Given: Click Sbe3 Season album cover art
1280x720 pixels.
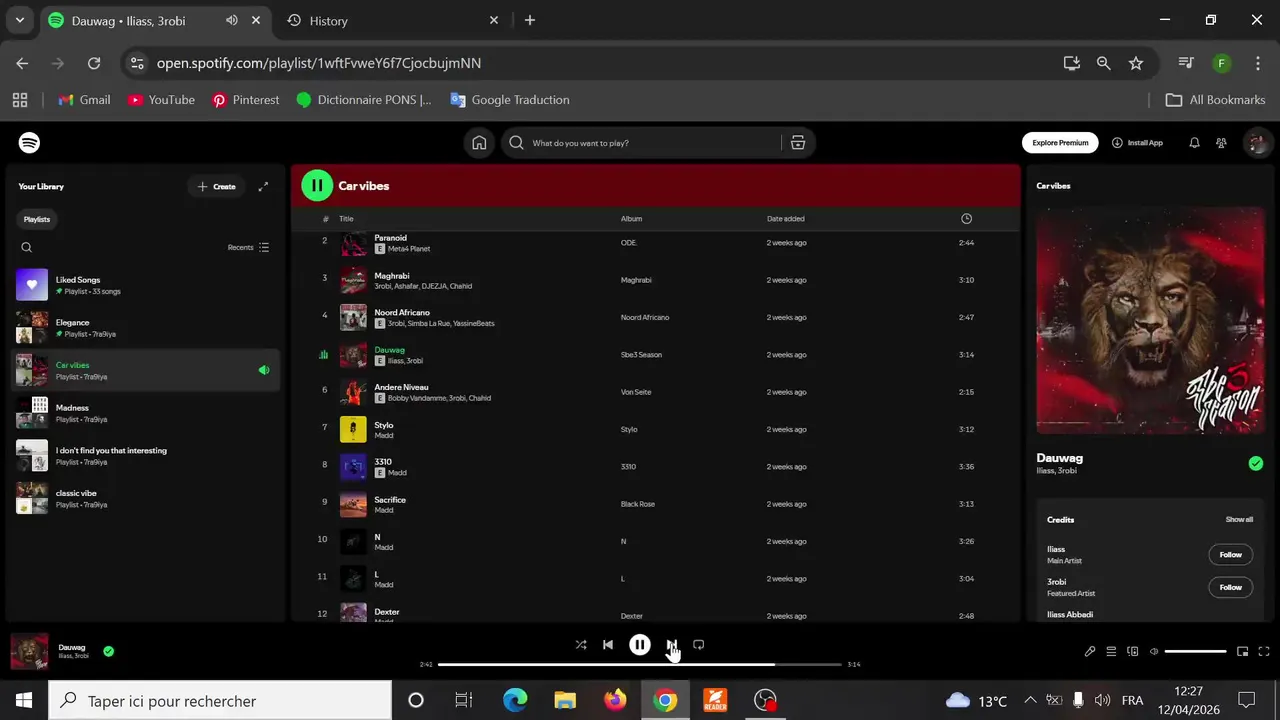Looking at the screenshot, I should (1151, 320).
